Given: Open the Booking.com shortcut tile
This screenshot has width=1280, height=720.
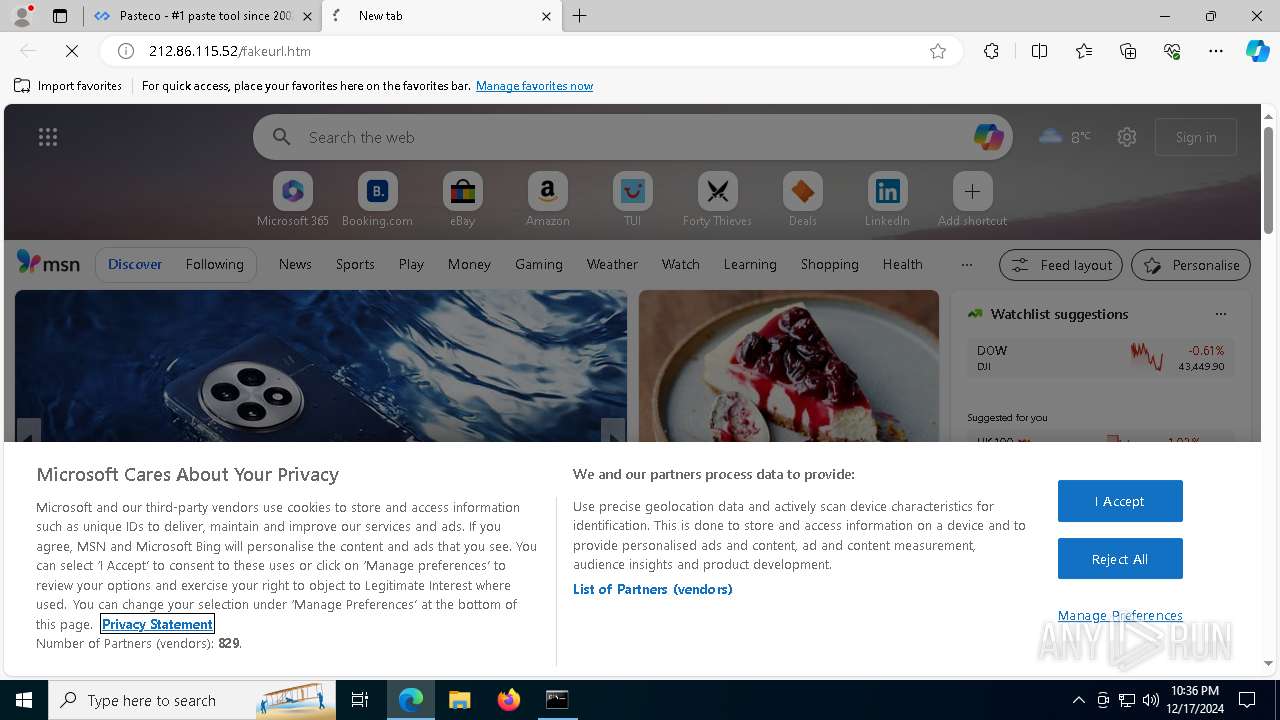Looking at the screenshot, I should tap(377, 200).
